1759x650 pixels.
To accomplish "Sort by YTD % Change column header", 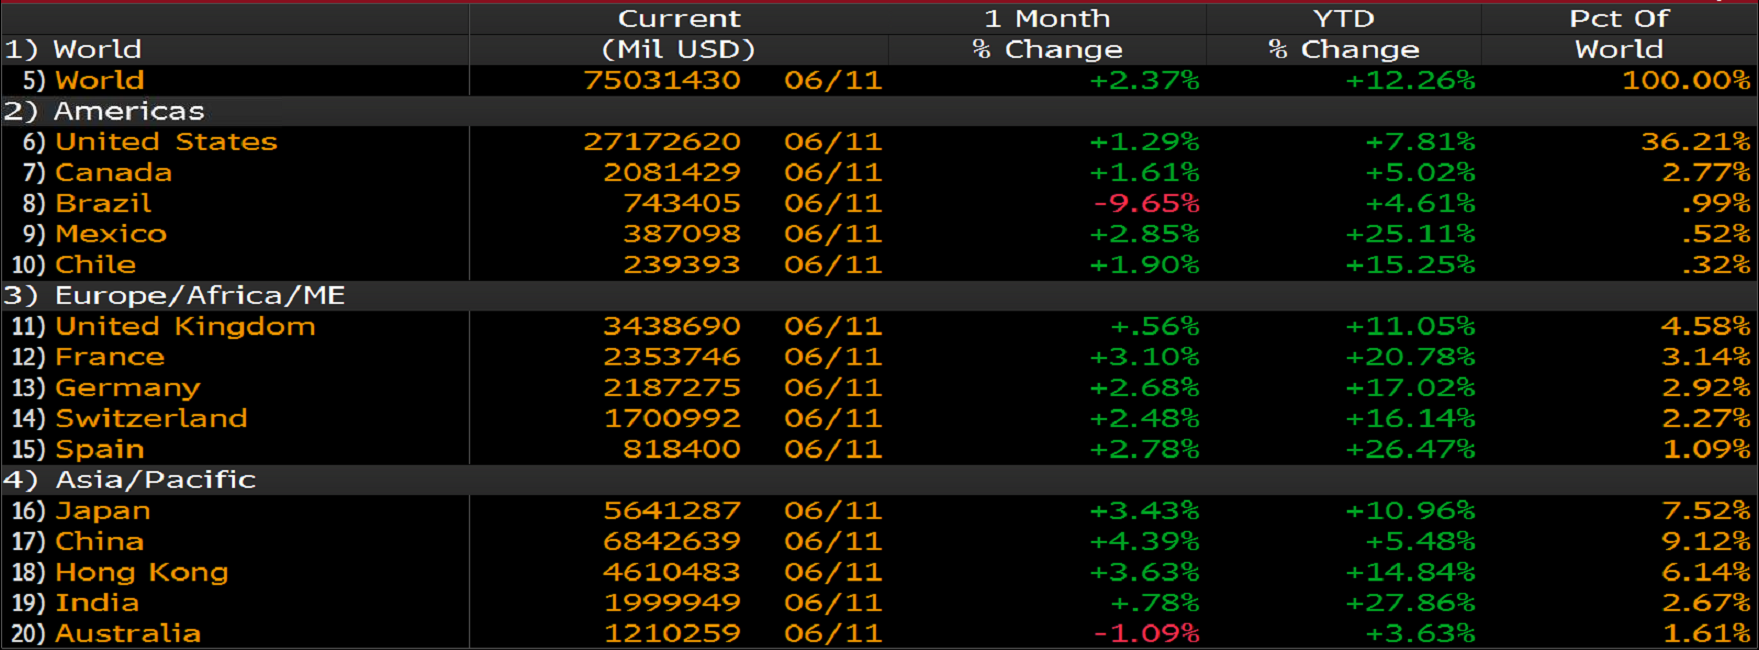I will point(1344,34).
